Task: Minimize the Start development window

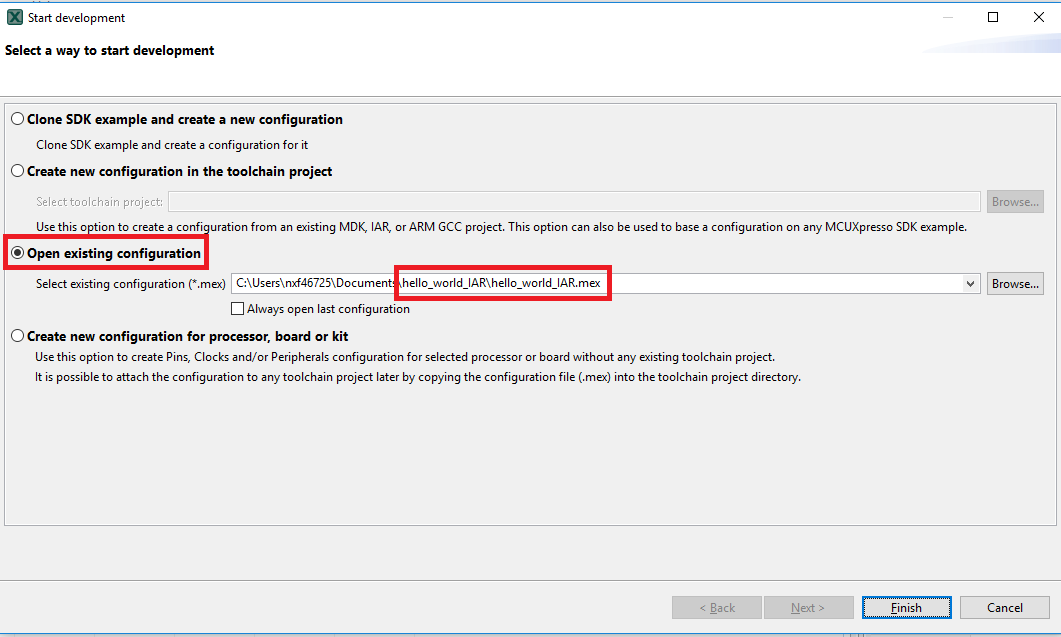Action: click(946, 17)
